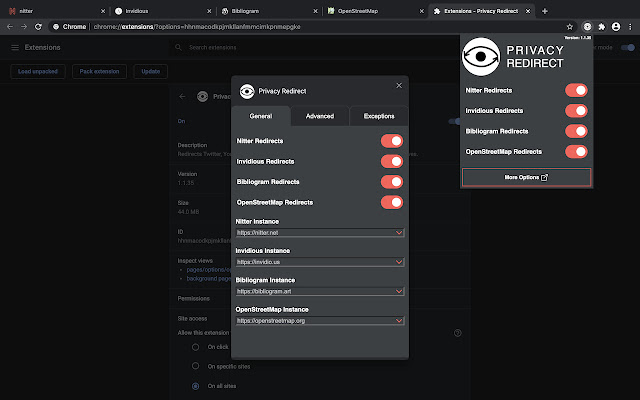This screenshot has height=400, width=640.
Task: Reload the page using the refresh icon
Action: coord(37,26)
